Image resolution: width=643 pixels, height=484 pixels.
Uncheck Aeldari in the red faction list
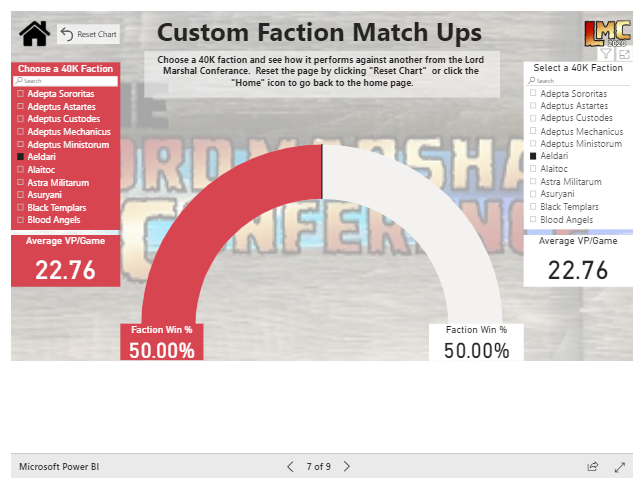21,158
